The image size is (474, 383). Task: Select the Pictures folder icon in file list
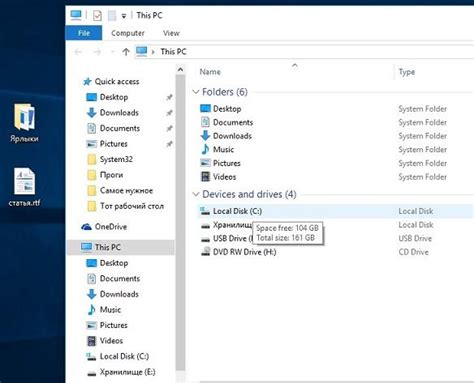pyautogui.click(x=205, y=163)
